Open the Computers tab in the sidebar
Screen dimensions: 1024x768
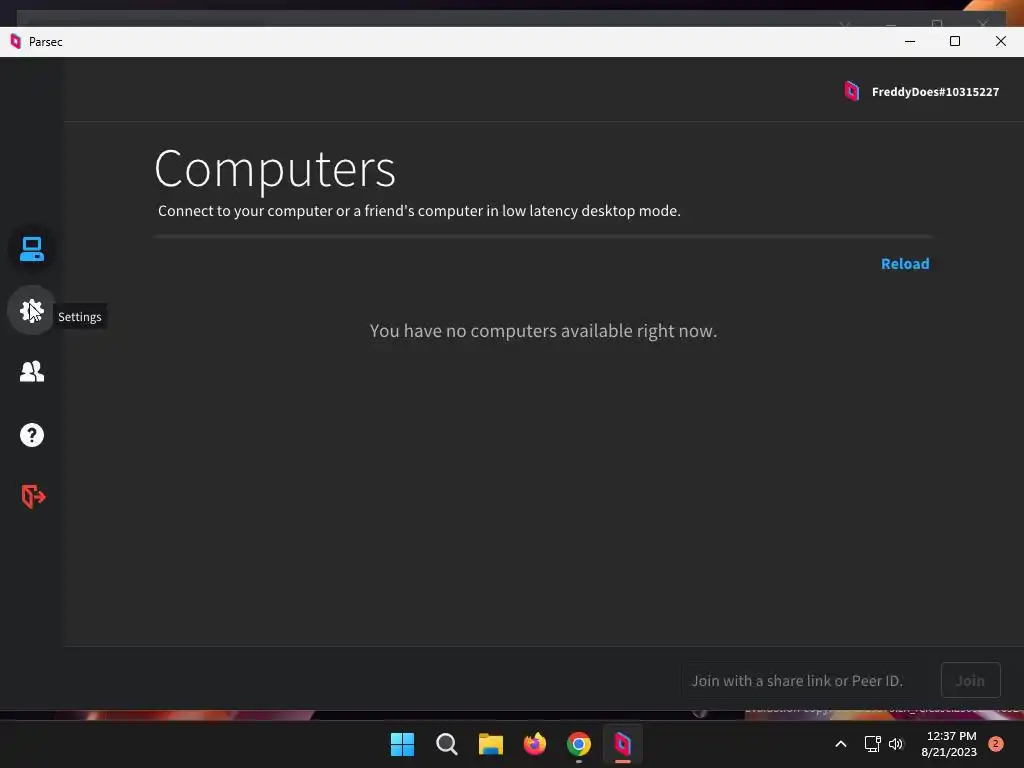31,249
